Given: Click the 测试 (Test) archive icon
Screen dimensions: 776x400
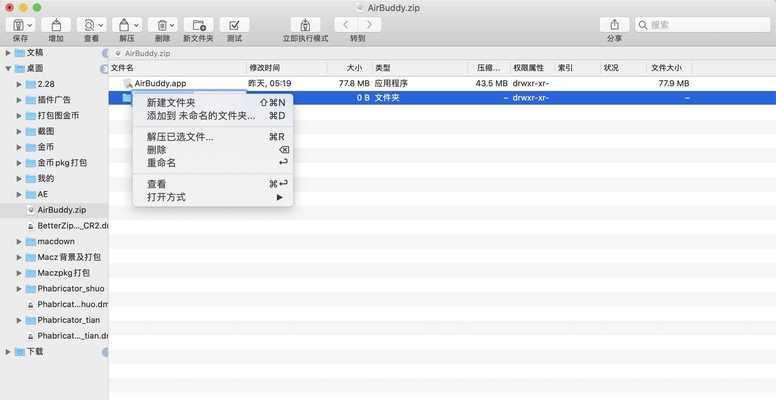Looking at the screenshot, I should [x=234, y=25].
